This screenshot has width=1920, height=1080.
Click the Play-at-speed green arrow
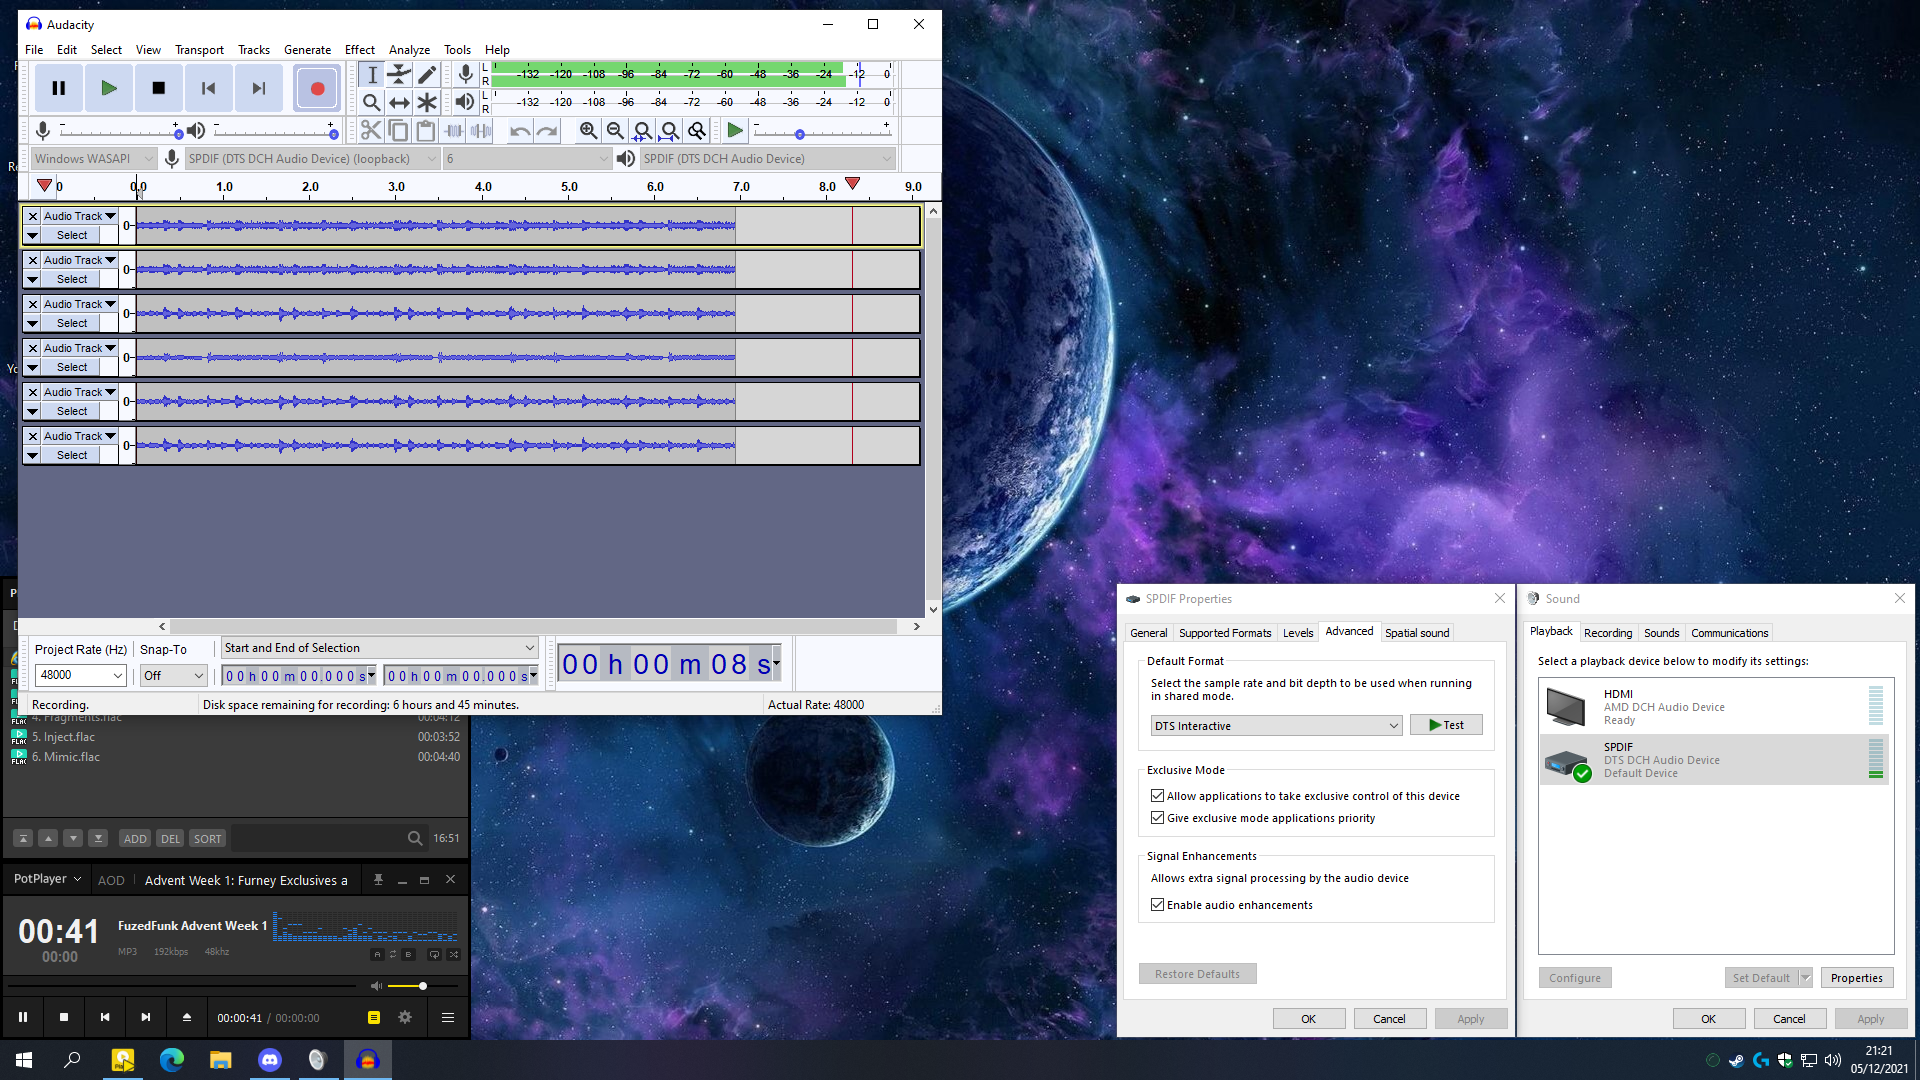[735, 130]
